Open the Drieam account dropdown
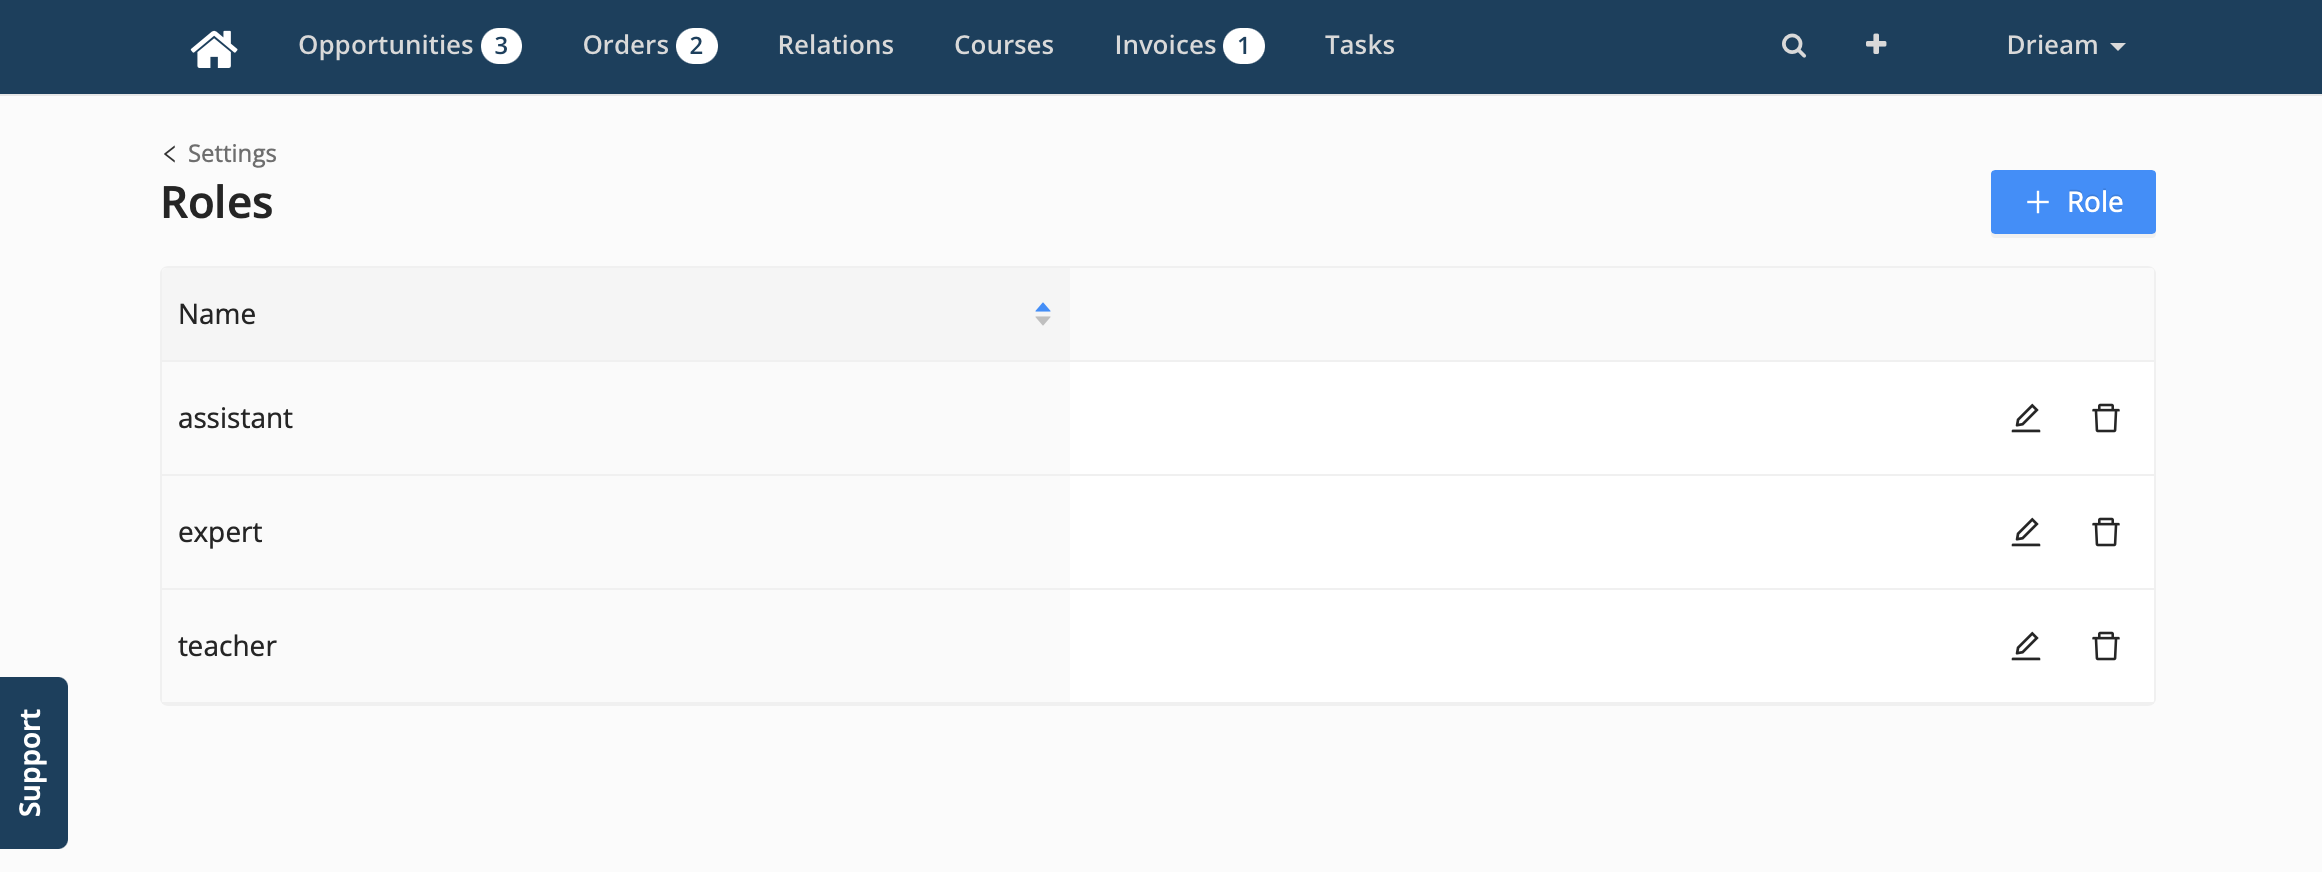This screenshot has height=872, width=2322. point(2066,45)
